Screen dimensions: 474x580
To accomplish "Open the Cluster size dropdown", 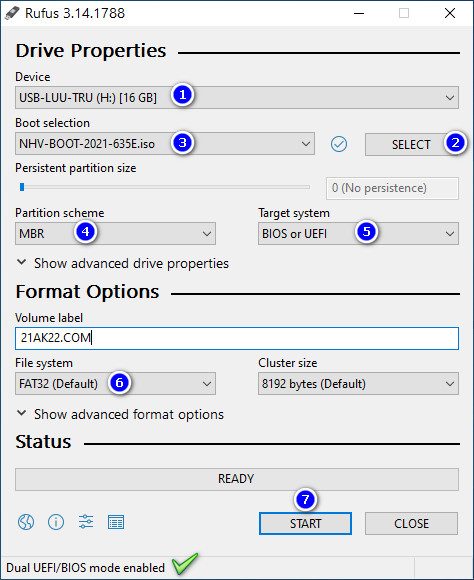I will (358, 384).
